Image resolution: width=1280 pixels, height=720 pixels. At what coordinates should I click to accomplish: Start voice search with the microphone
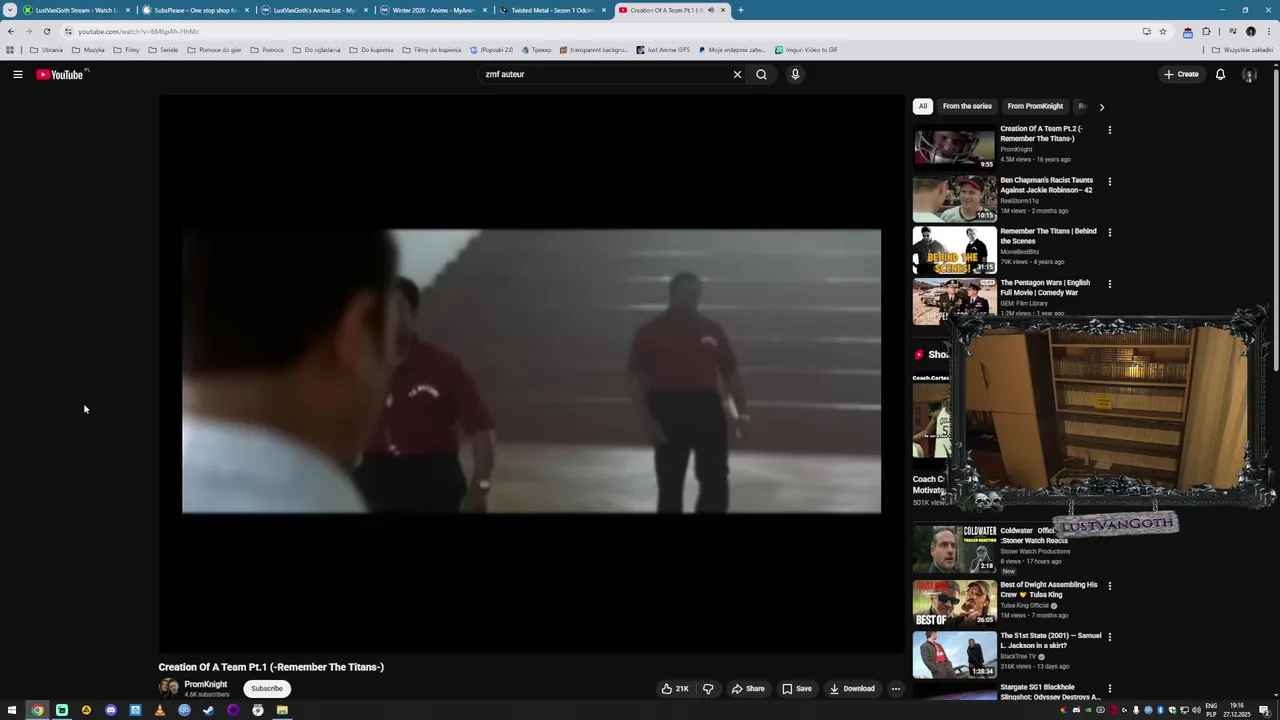(795, 74)
